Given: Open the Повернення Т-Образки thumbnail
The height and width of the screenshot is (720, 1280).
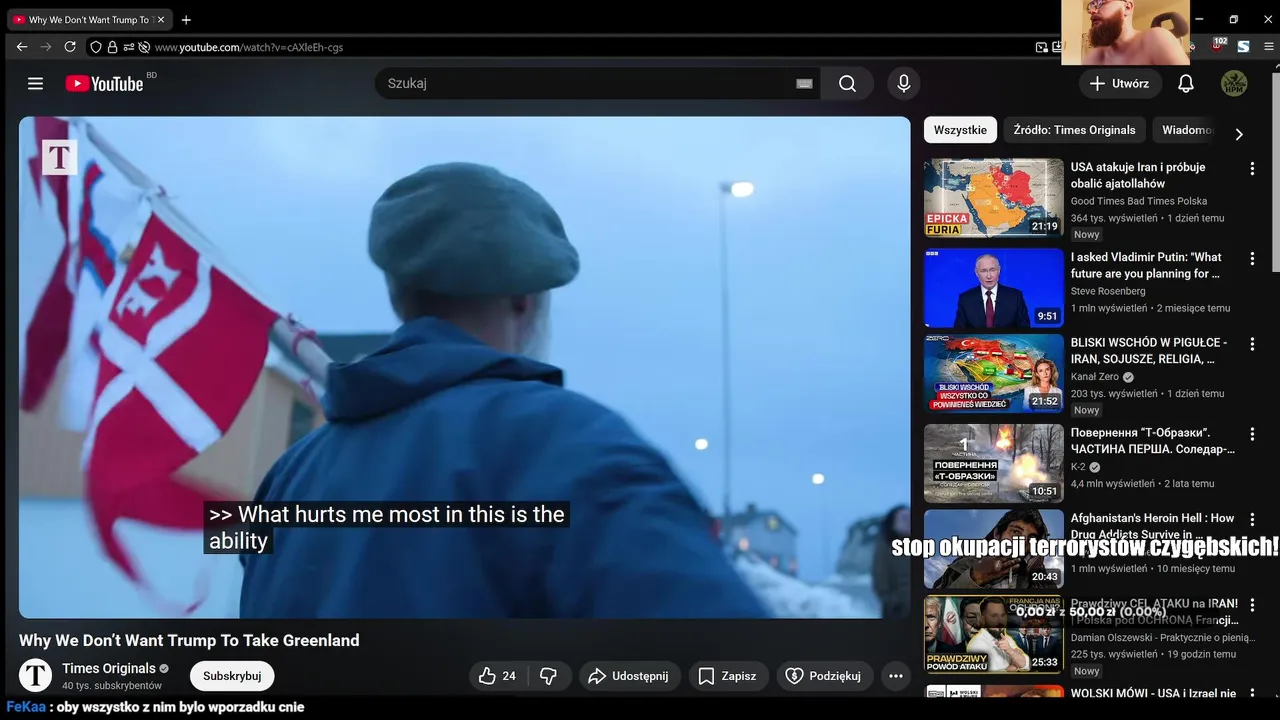Looking at the screenshot, I should point(993,463).
